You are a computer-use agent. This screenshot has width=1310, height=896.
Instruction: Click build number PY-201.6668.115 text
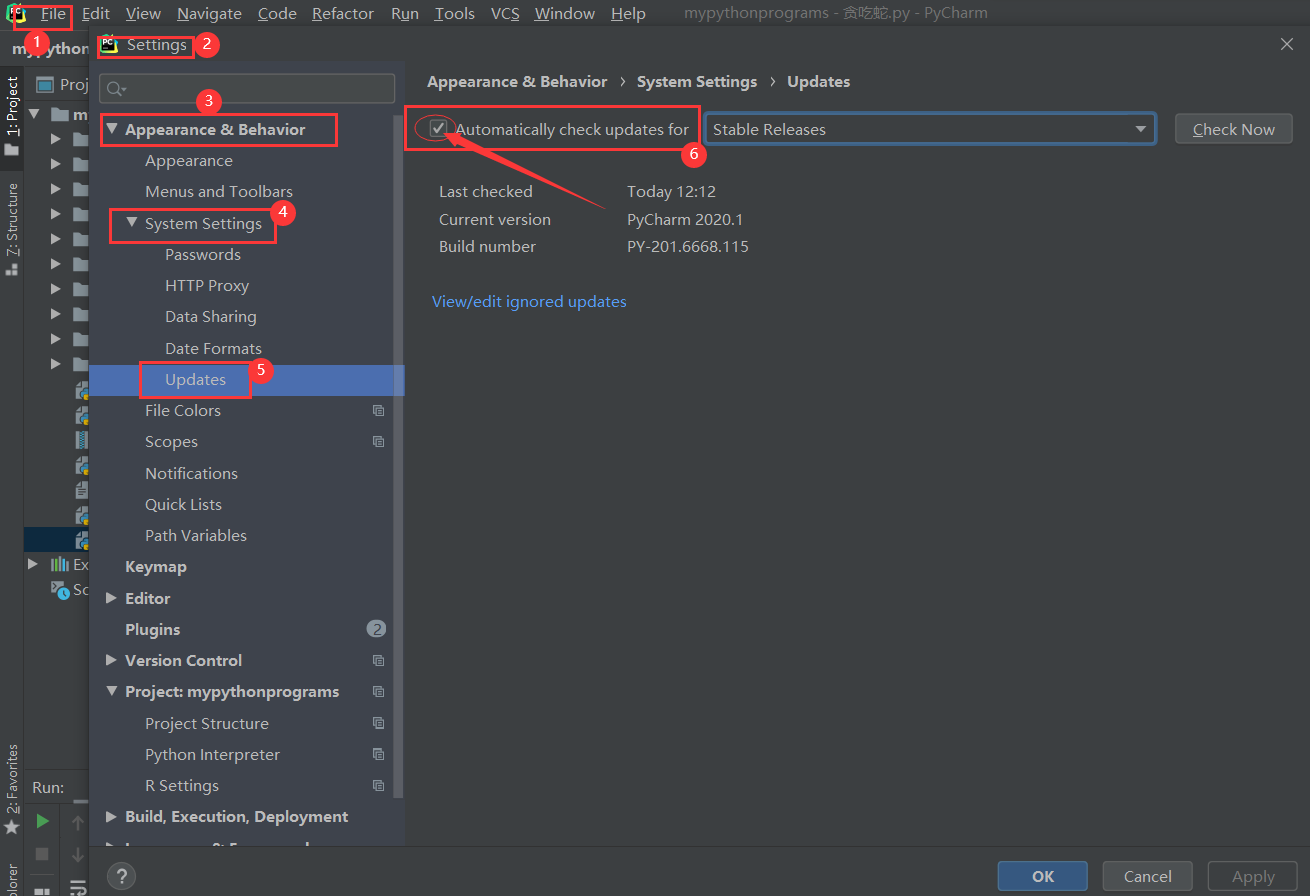tap(688, 247)
